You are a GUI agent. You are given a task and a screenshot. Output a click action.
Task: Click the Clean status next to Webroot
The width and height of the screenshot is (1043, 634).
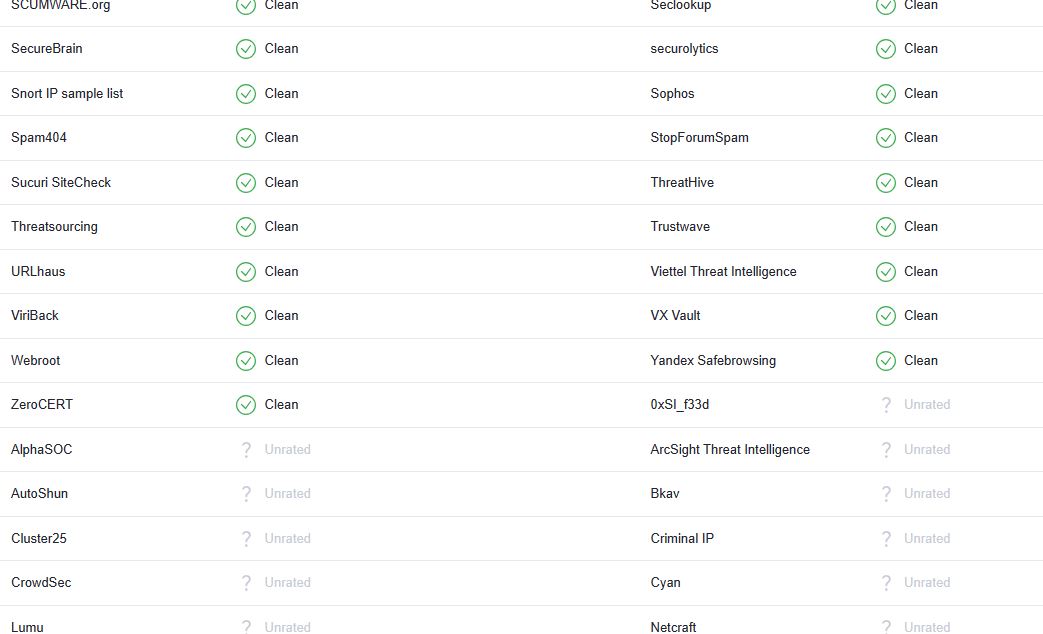tap(281, 361)
